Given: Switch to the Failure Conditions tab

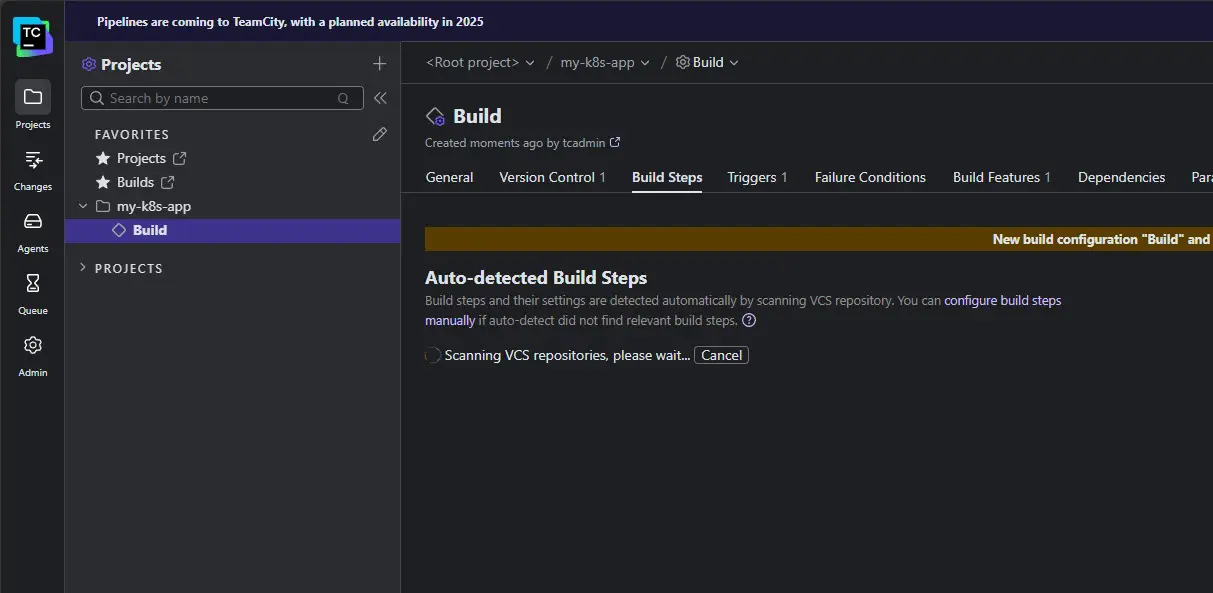Looking at the screenshot, I should tap(870, 177).
